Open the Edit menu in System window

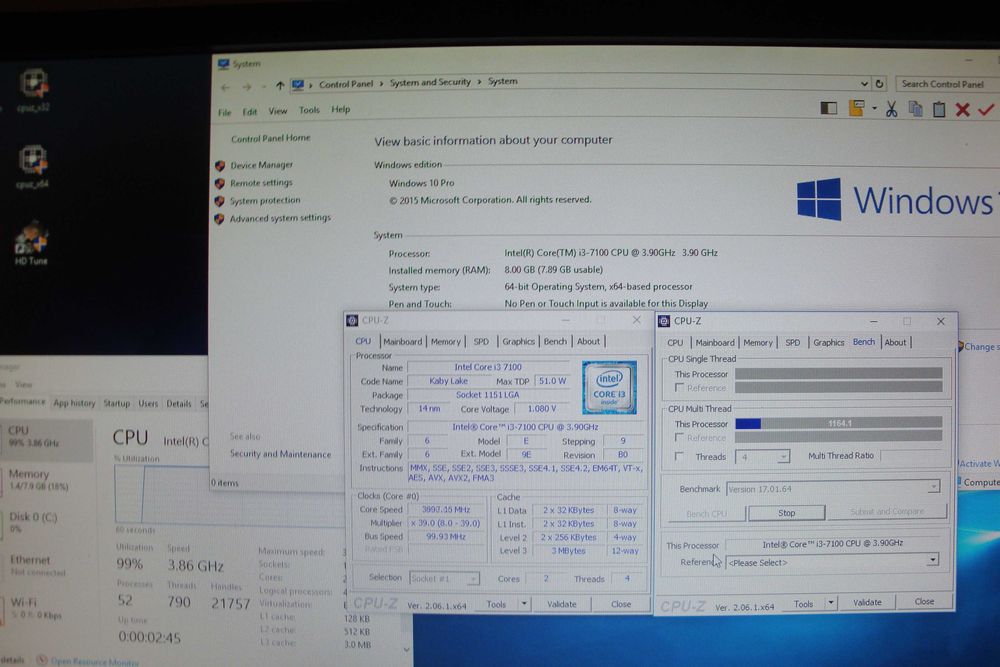(x=249, y=112)
